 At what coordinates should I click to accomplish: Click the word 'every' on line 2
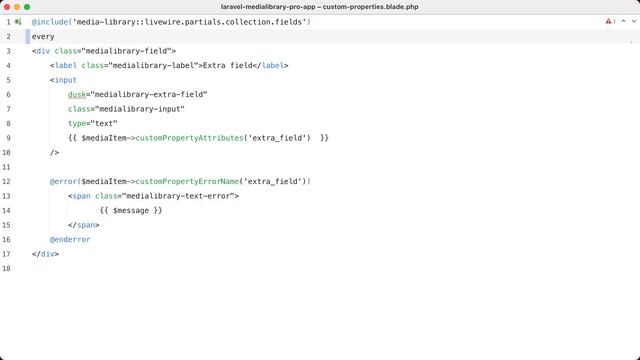click(x=43, y=36)
